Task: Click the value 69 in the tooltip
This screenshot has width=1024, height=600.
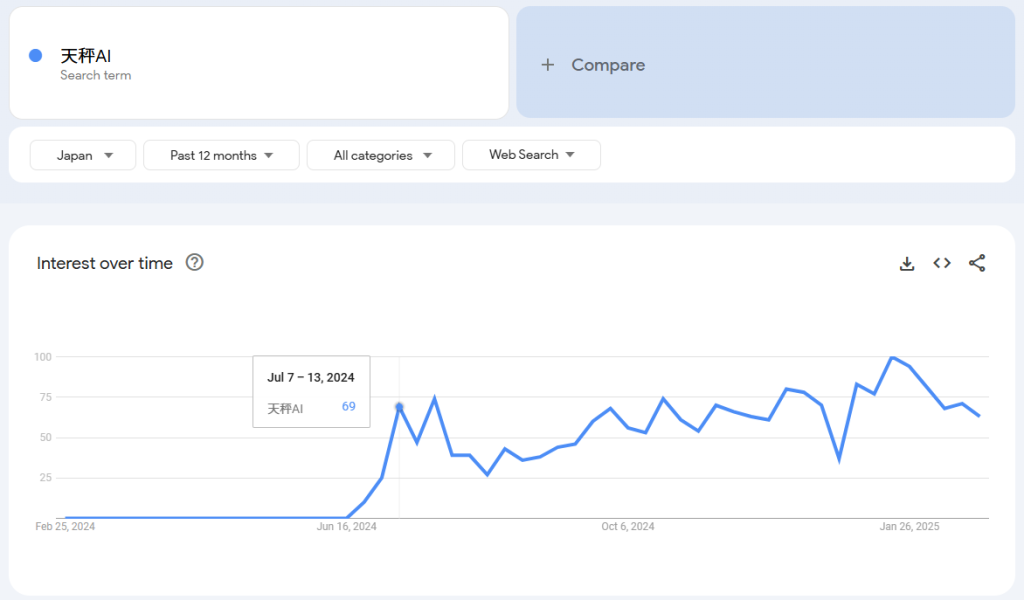Action: (348, 407)
